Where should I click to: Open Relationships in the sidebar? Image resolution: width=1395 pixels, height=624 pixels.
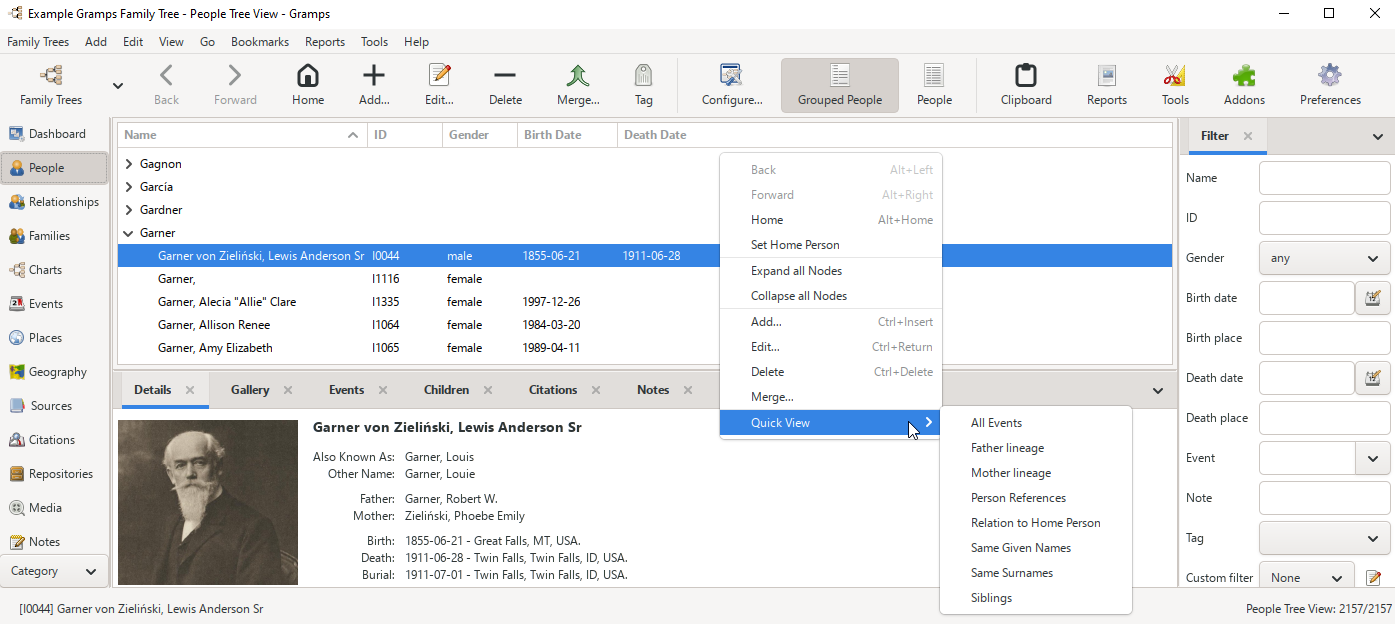(x=55, y=202)
